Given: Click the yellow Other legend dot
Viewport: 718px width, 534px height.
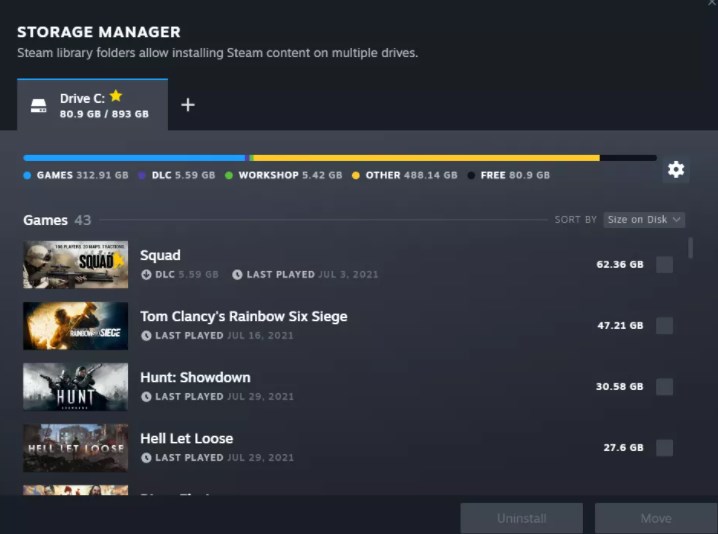Looking at the screenshot, I should [356, 175].
